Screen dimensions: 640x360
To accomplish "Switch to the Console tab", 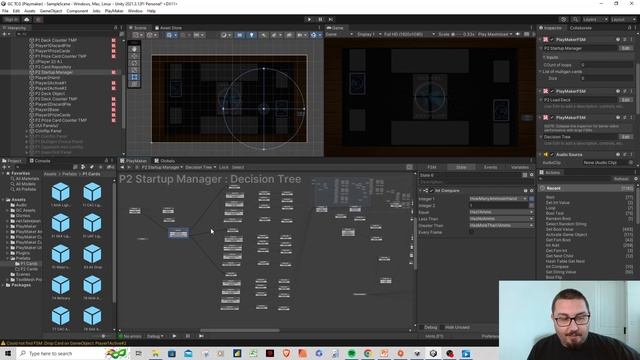I will (40, 161).
